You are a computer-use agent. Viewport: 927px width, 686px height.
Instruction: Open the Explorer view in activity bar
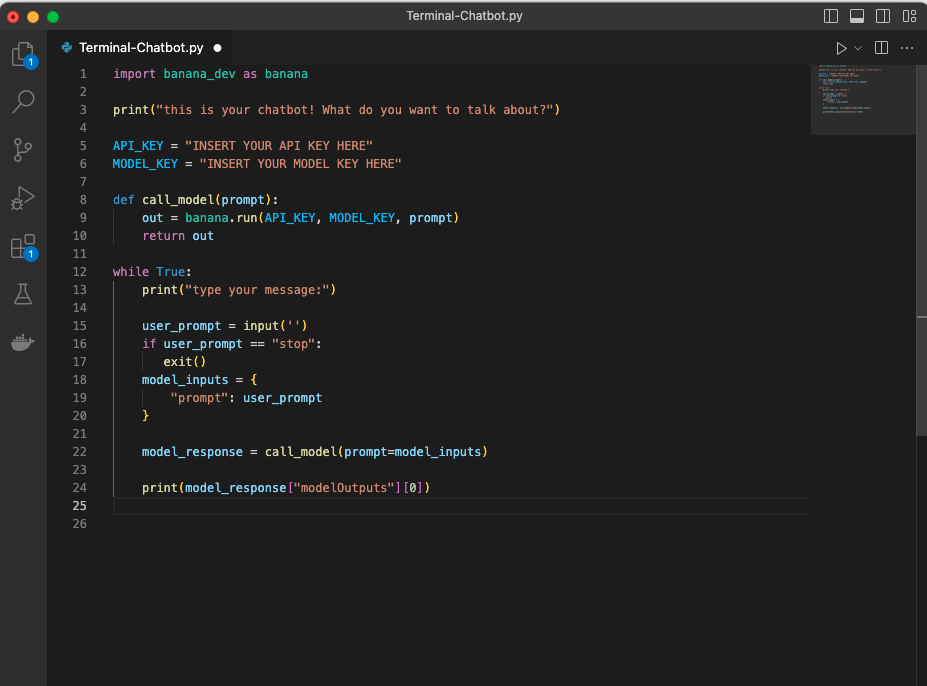tap(22, 54)
